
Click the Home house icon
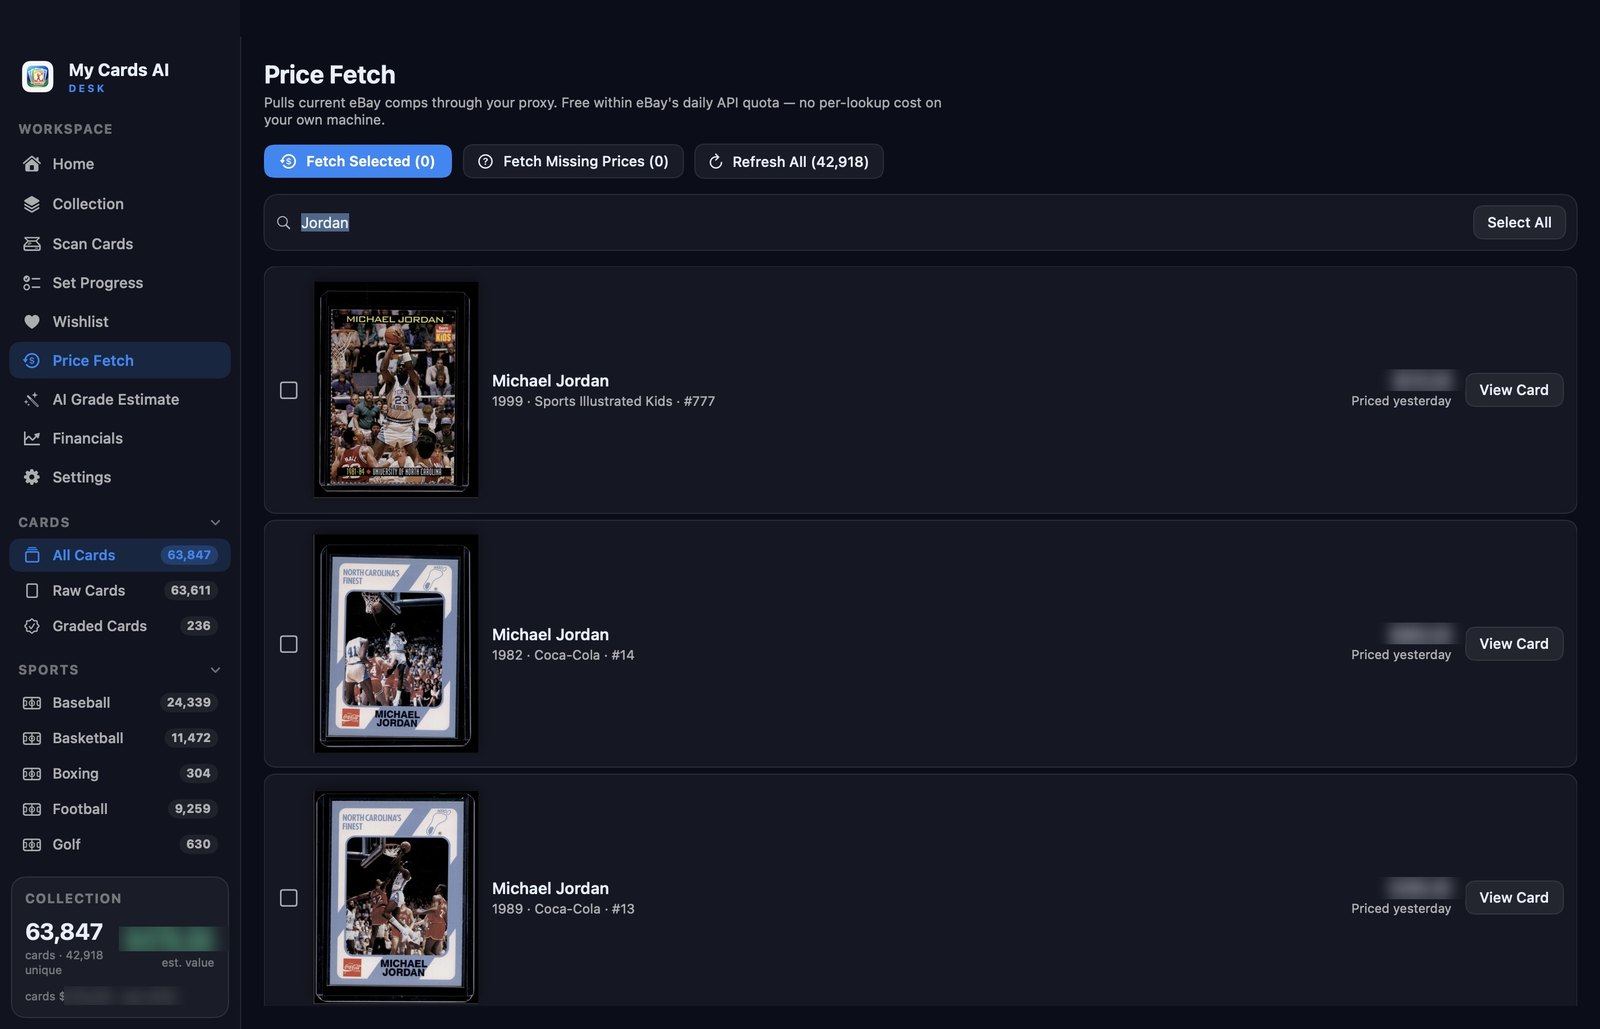point(32,164)
